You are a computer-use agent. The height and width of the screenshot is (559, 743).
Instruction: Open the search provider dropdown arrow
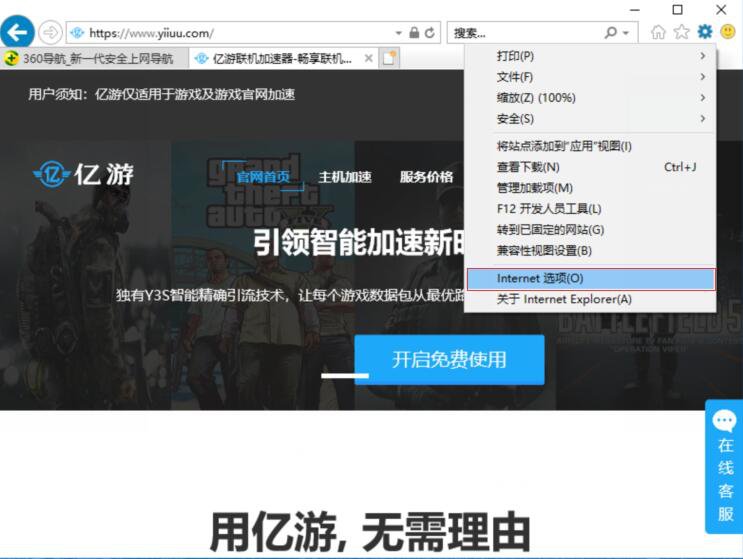[x=626, y=33]
